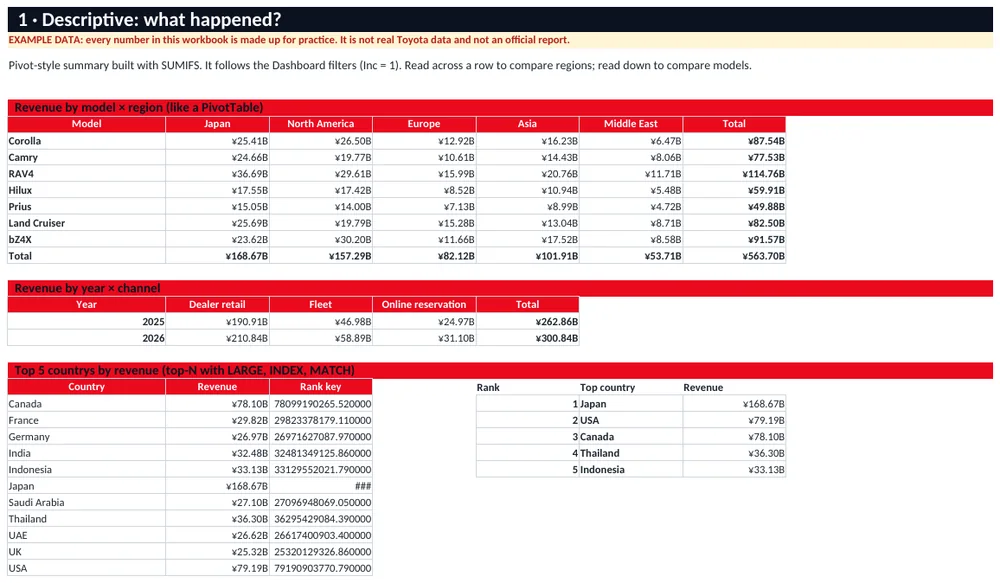Select 'Thailand' in the Top country column

click(631, 453)
